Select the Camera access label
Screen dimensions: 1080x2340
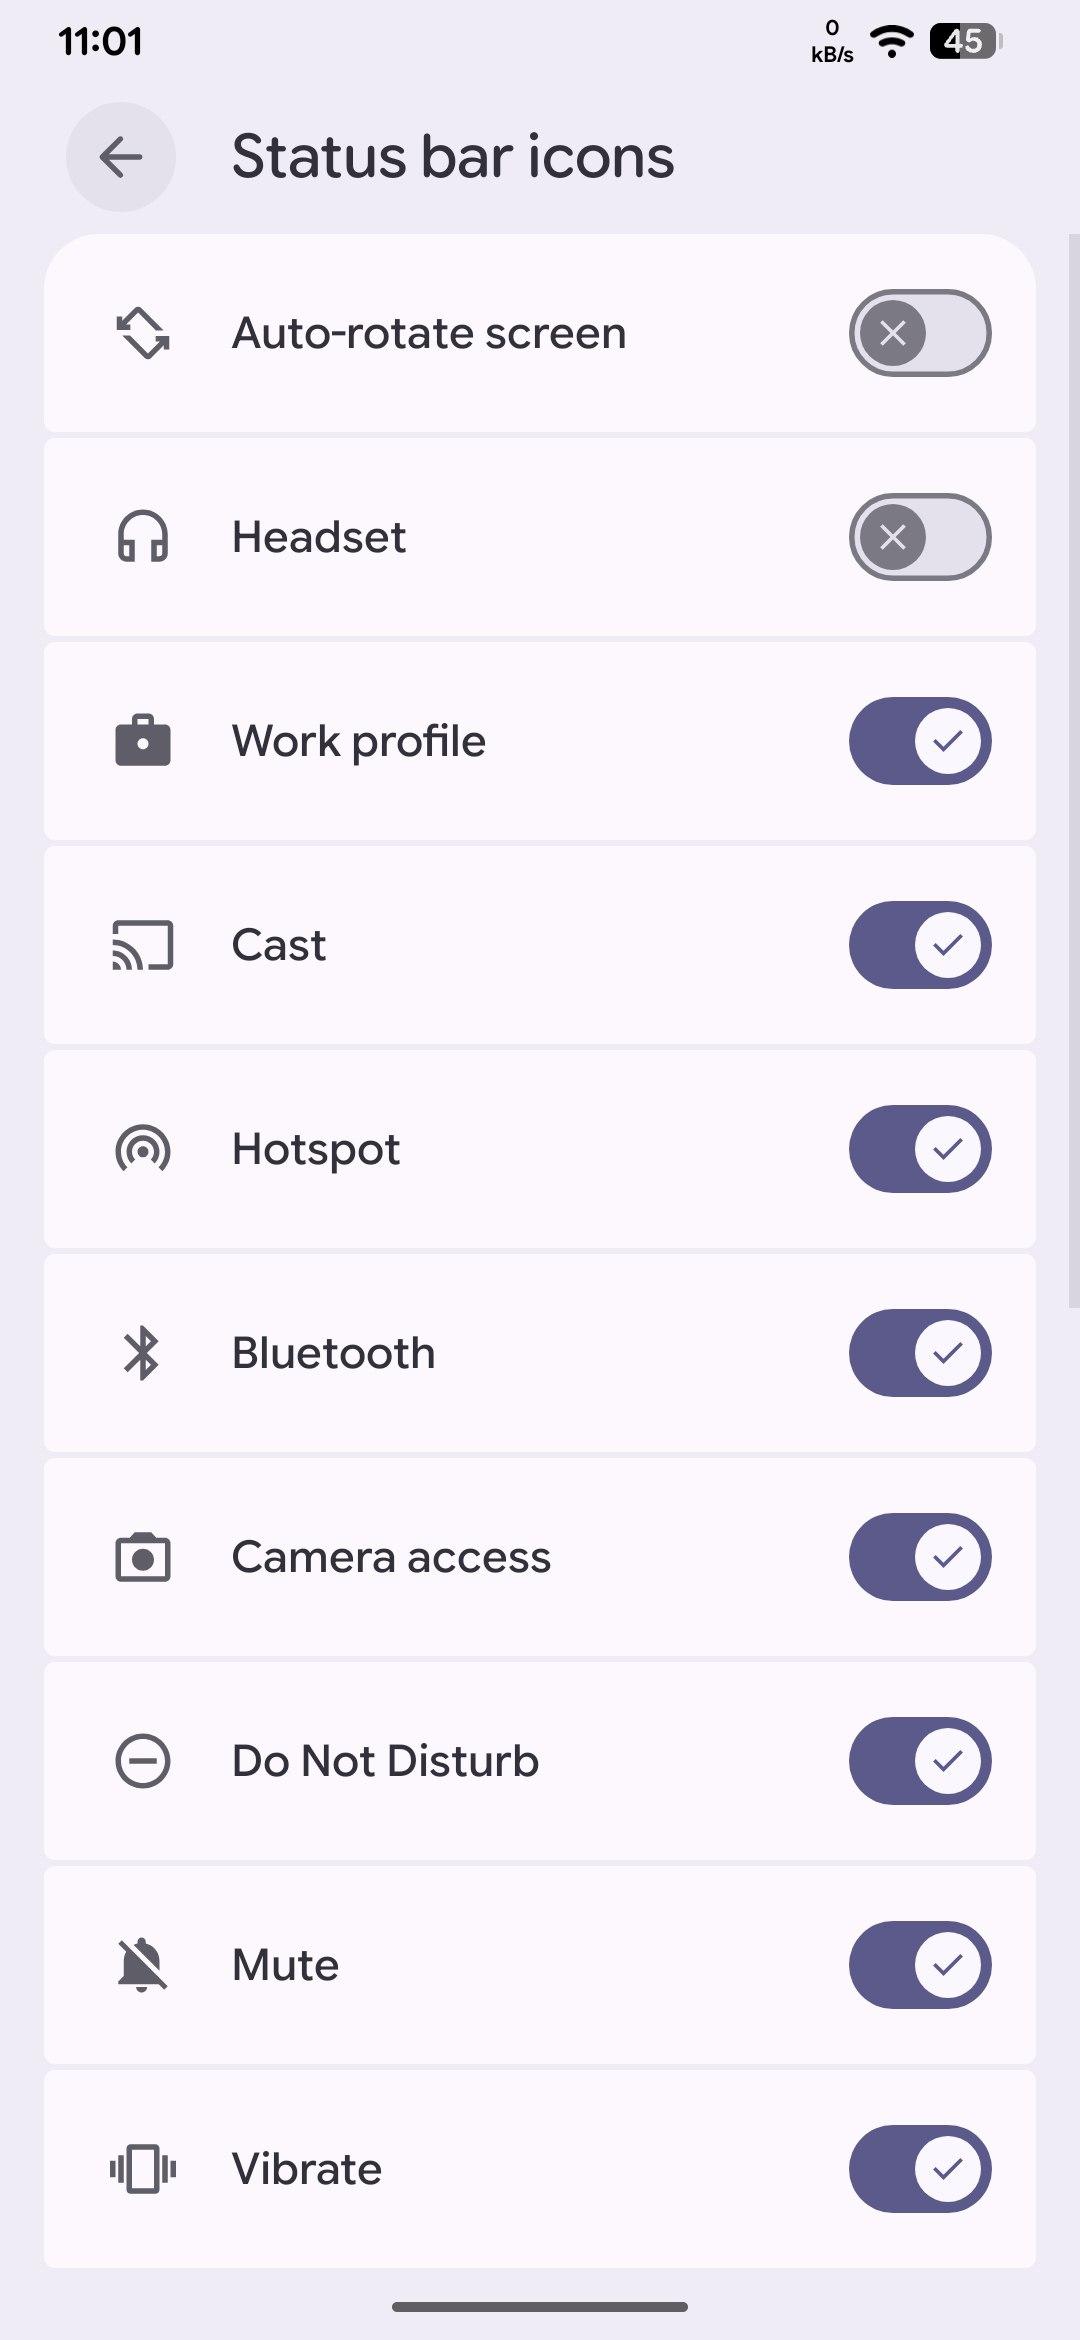click(391, 1557)
